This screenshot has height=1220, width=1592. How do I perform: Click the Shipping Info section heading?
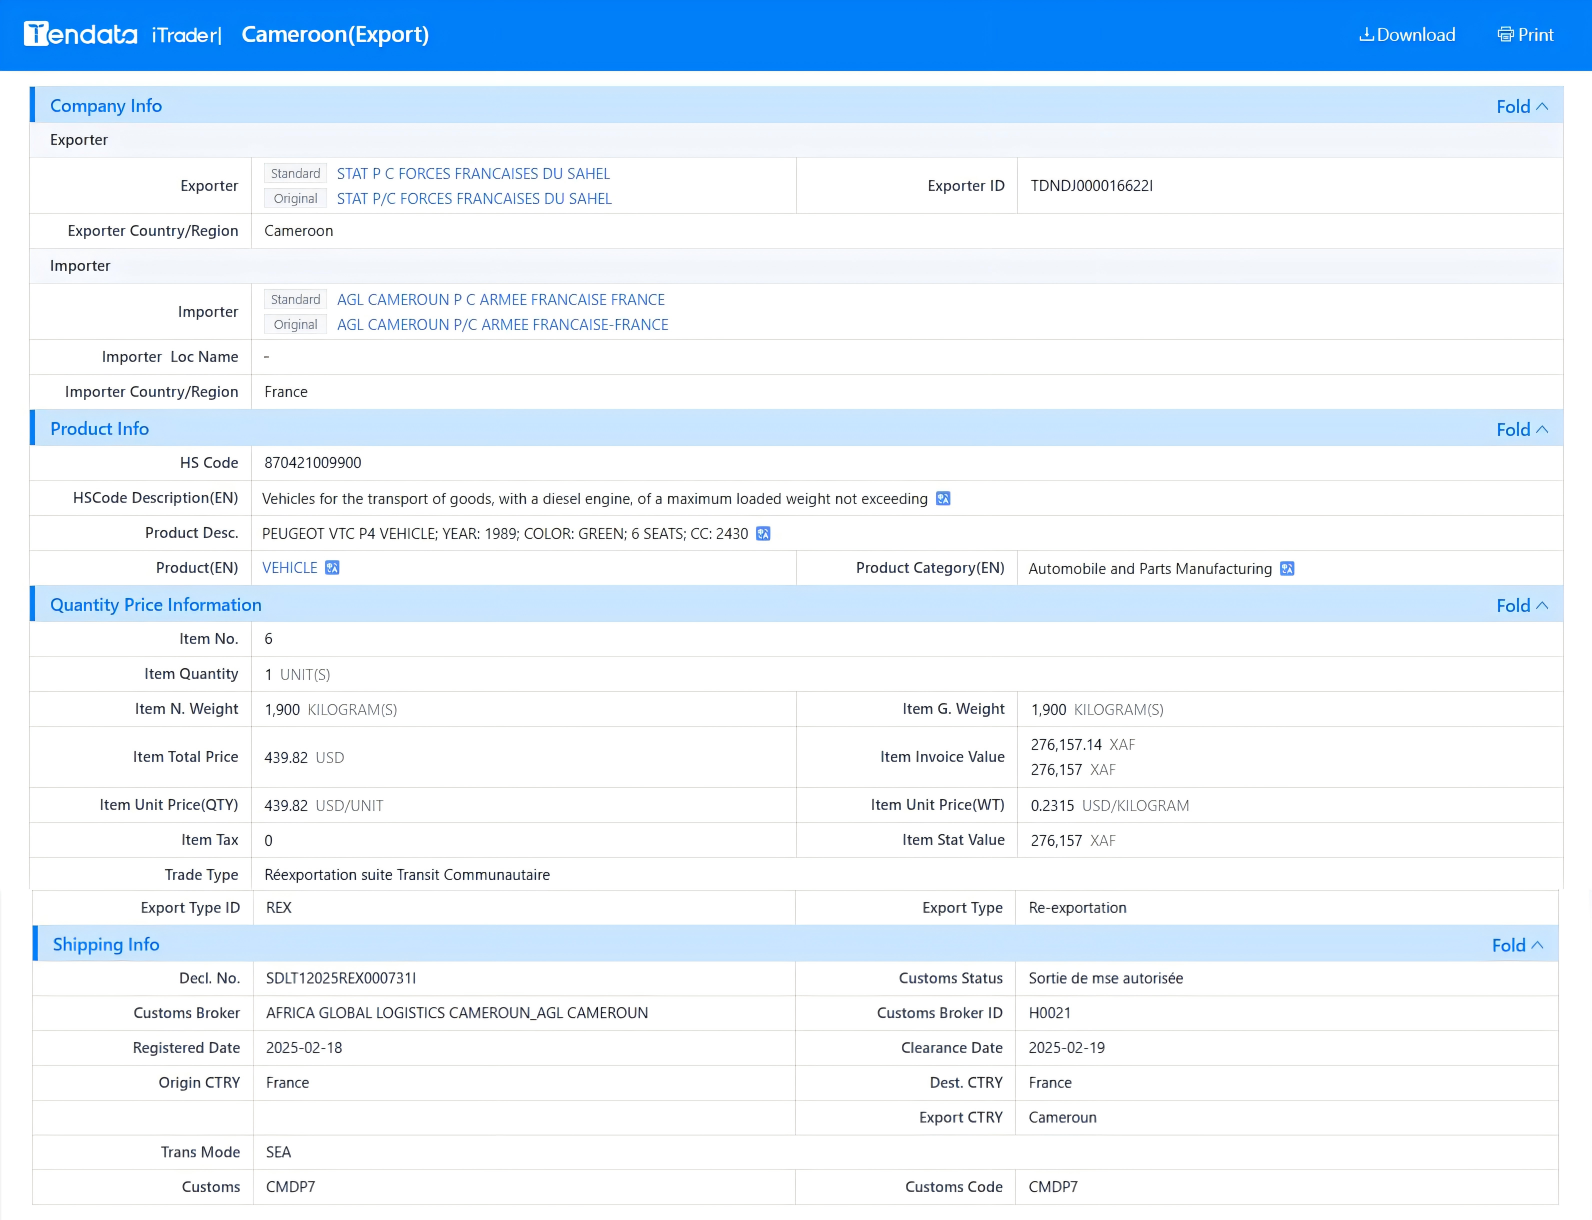coord(106,944)
